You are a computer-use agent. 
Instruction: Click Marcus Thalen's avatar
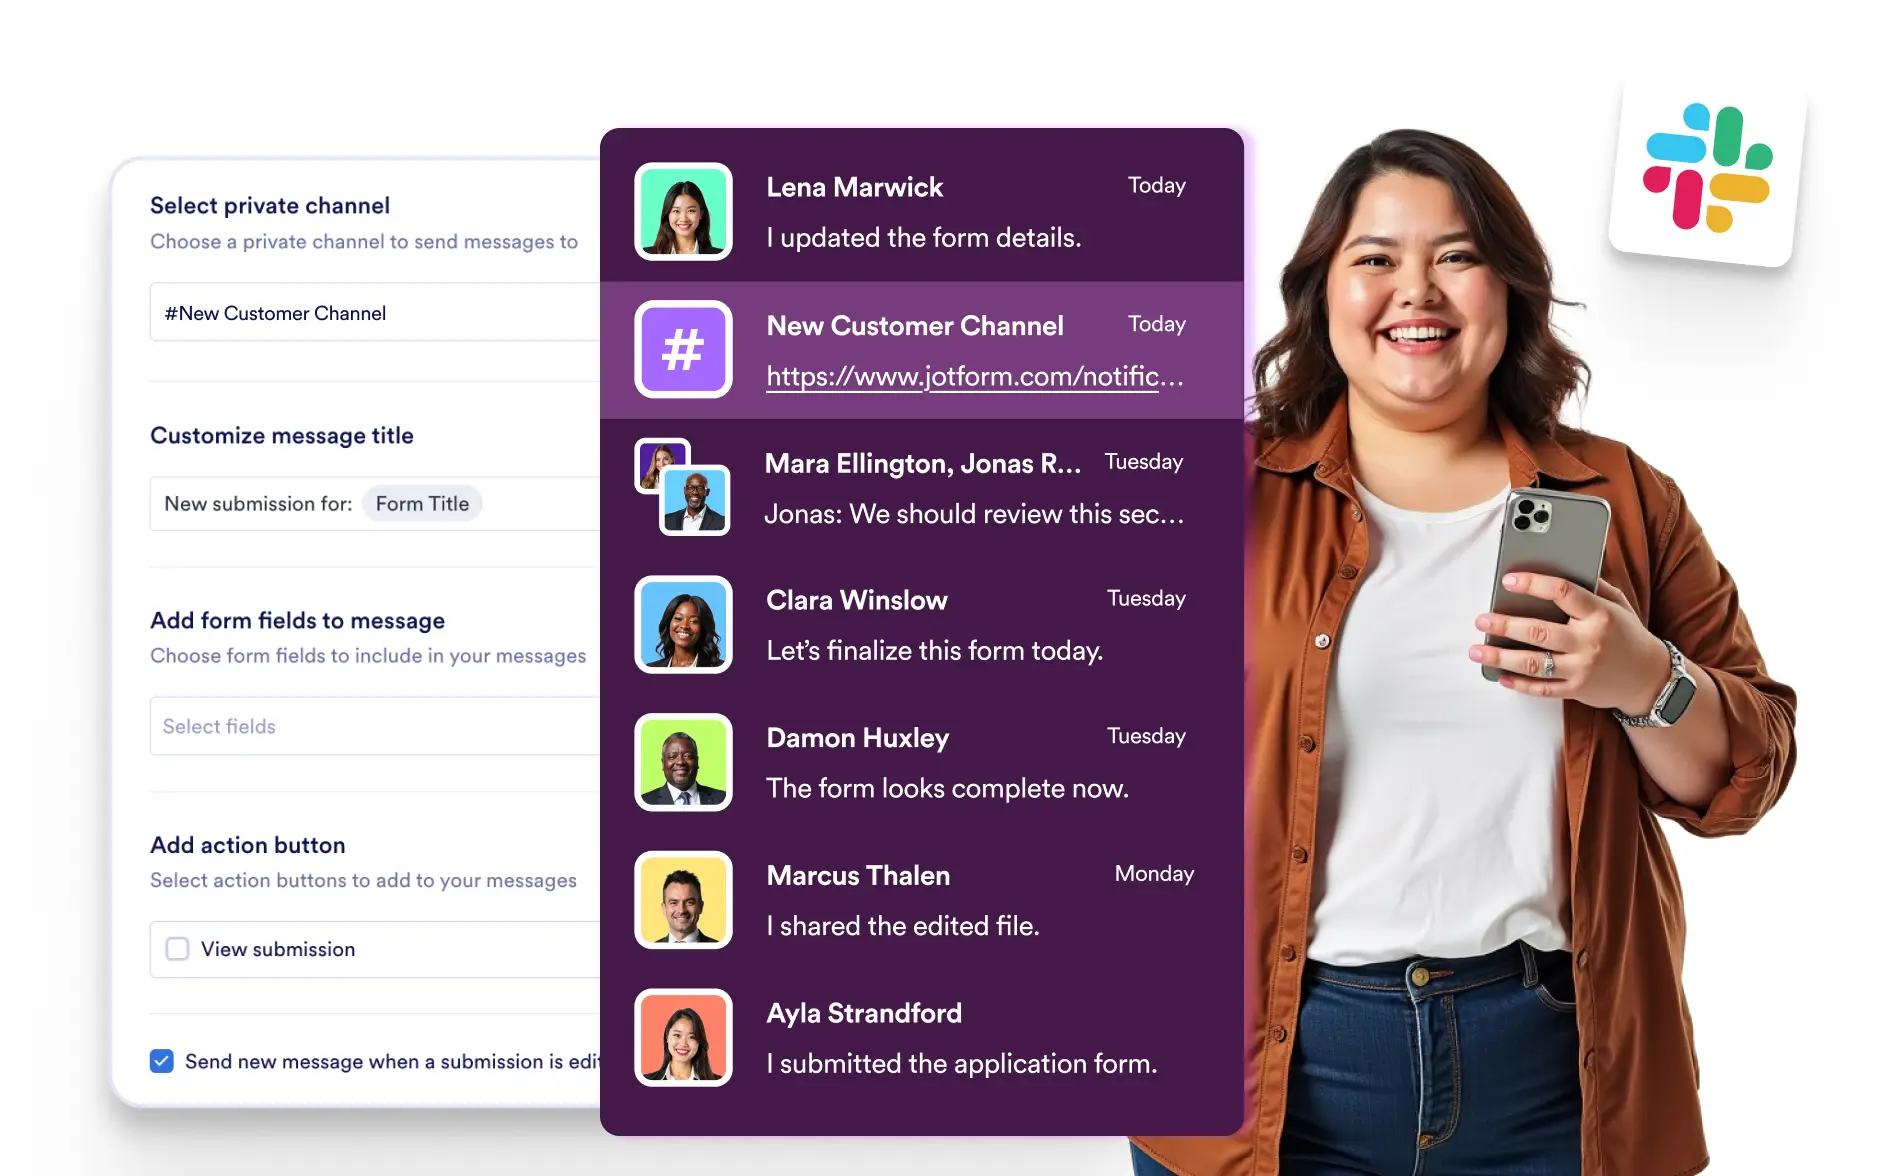coord(683,900)
